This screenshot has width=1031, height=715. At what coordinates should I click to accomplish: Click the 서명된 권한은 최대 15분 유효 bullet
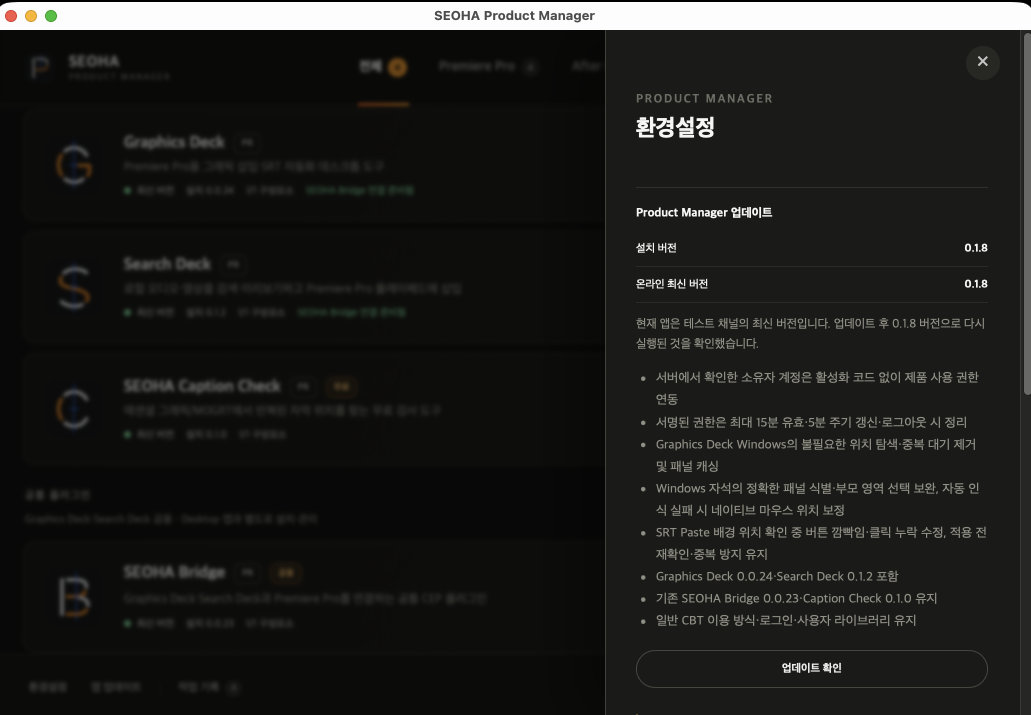(x=811, y=422)
